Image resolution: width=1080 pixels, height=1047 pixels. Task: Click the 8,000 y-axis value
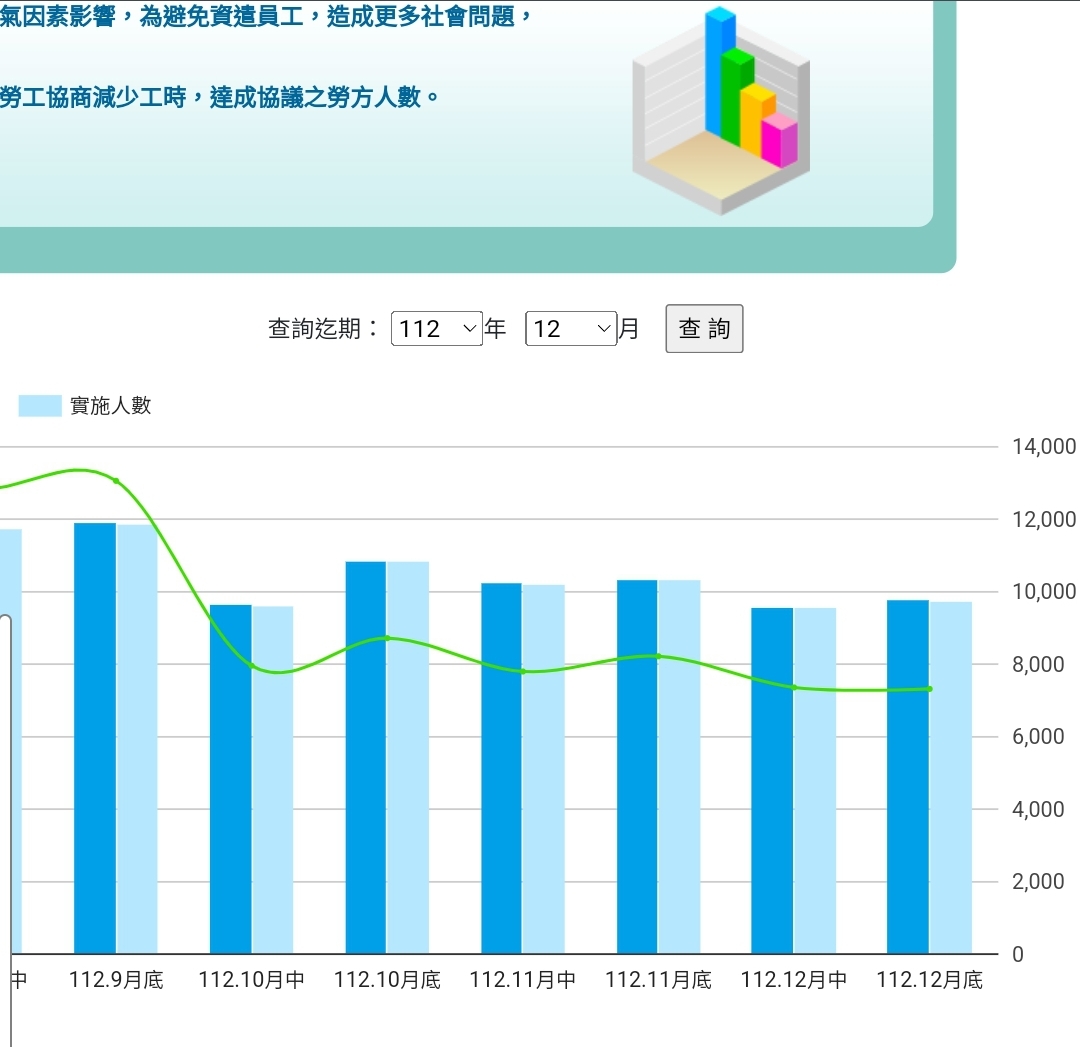1038,664
